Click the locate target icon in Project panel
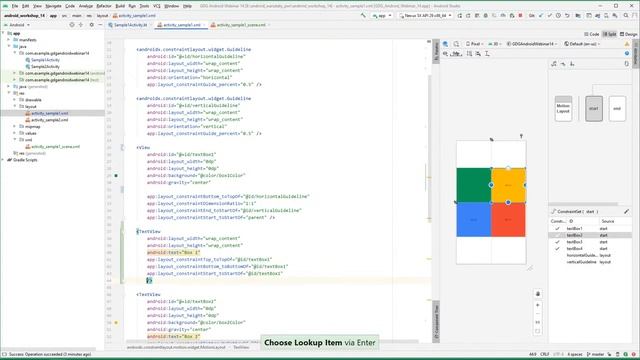The height and width of the screenshot is (360, 640). tap(72, 25)
